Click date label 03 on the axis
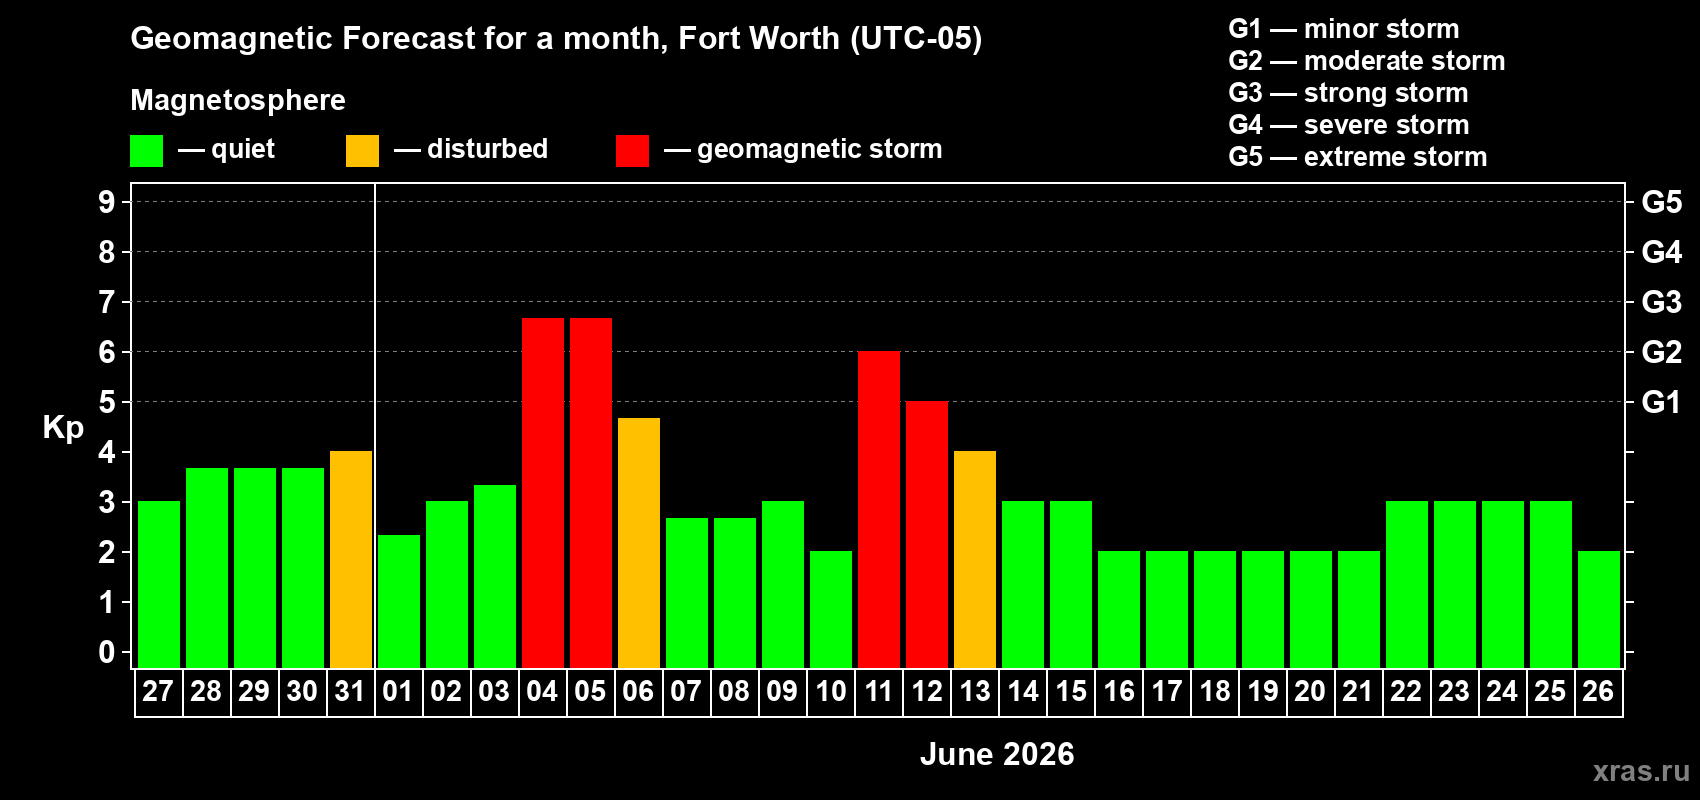 pos(494,691)
